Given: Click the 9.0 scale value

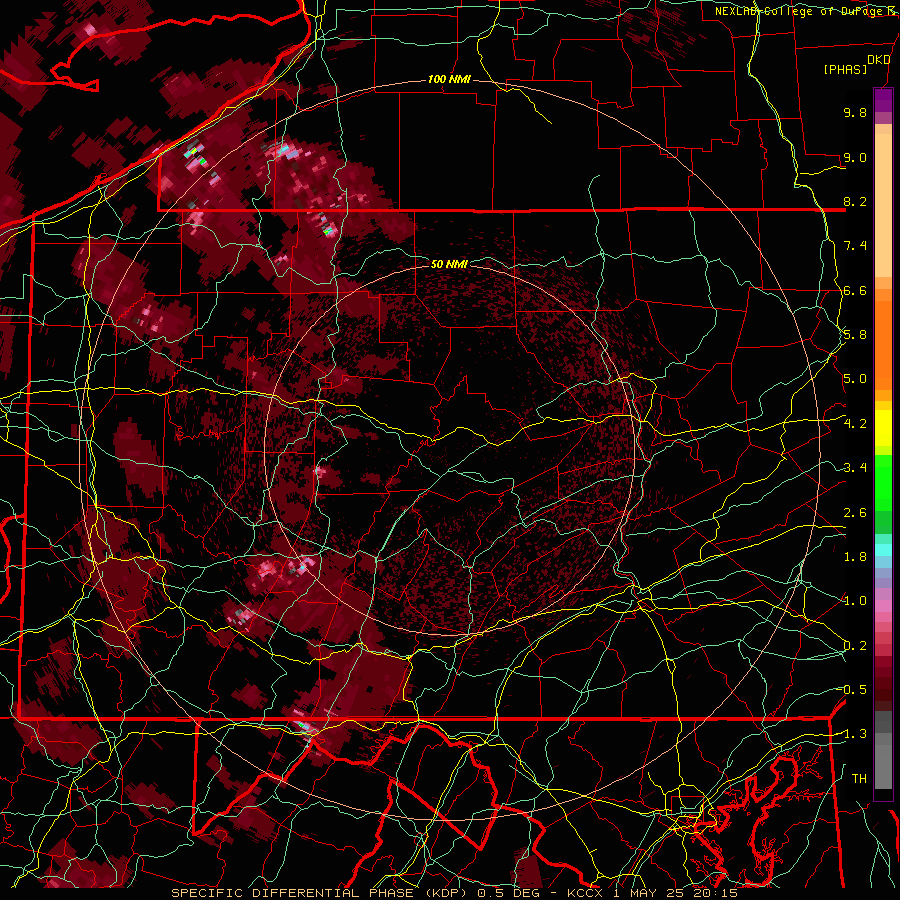Looking at the screenshot, I should click(x=855, y=158).
